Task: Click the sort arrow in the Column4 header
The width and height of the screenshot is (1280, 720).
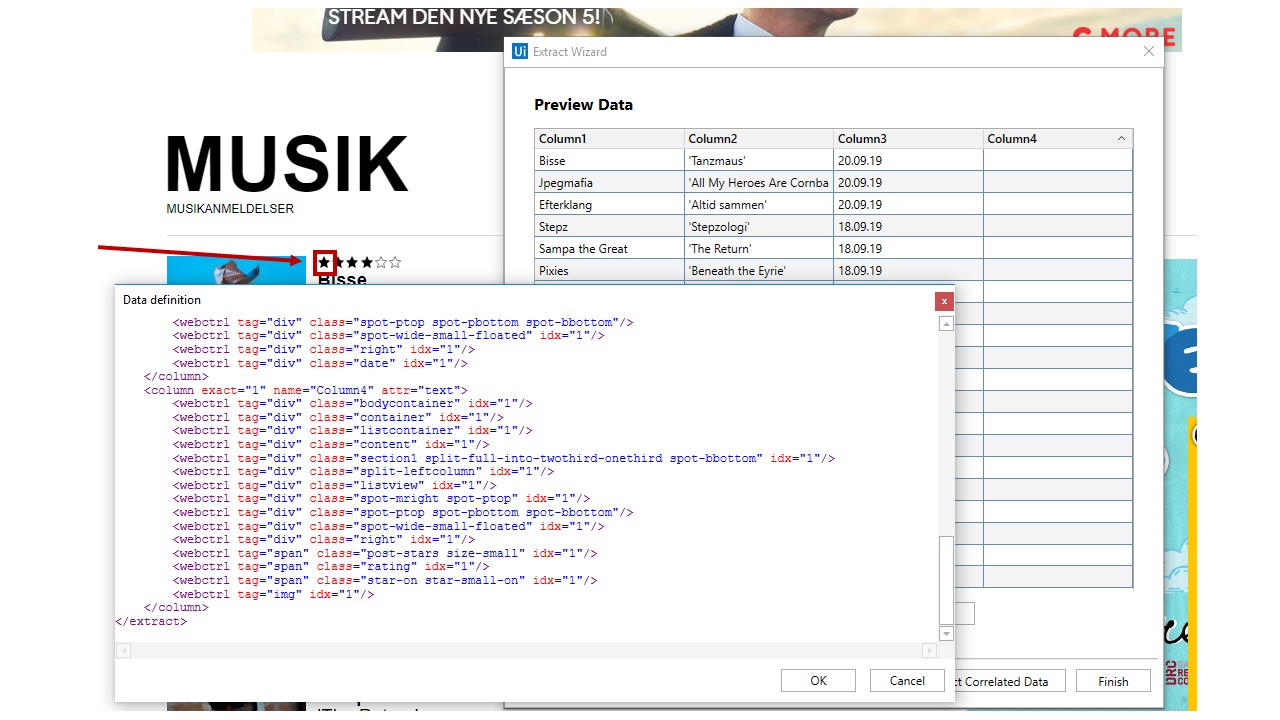Action: click(x=1121, y=139)
